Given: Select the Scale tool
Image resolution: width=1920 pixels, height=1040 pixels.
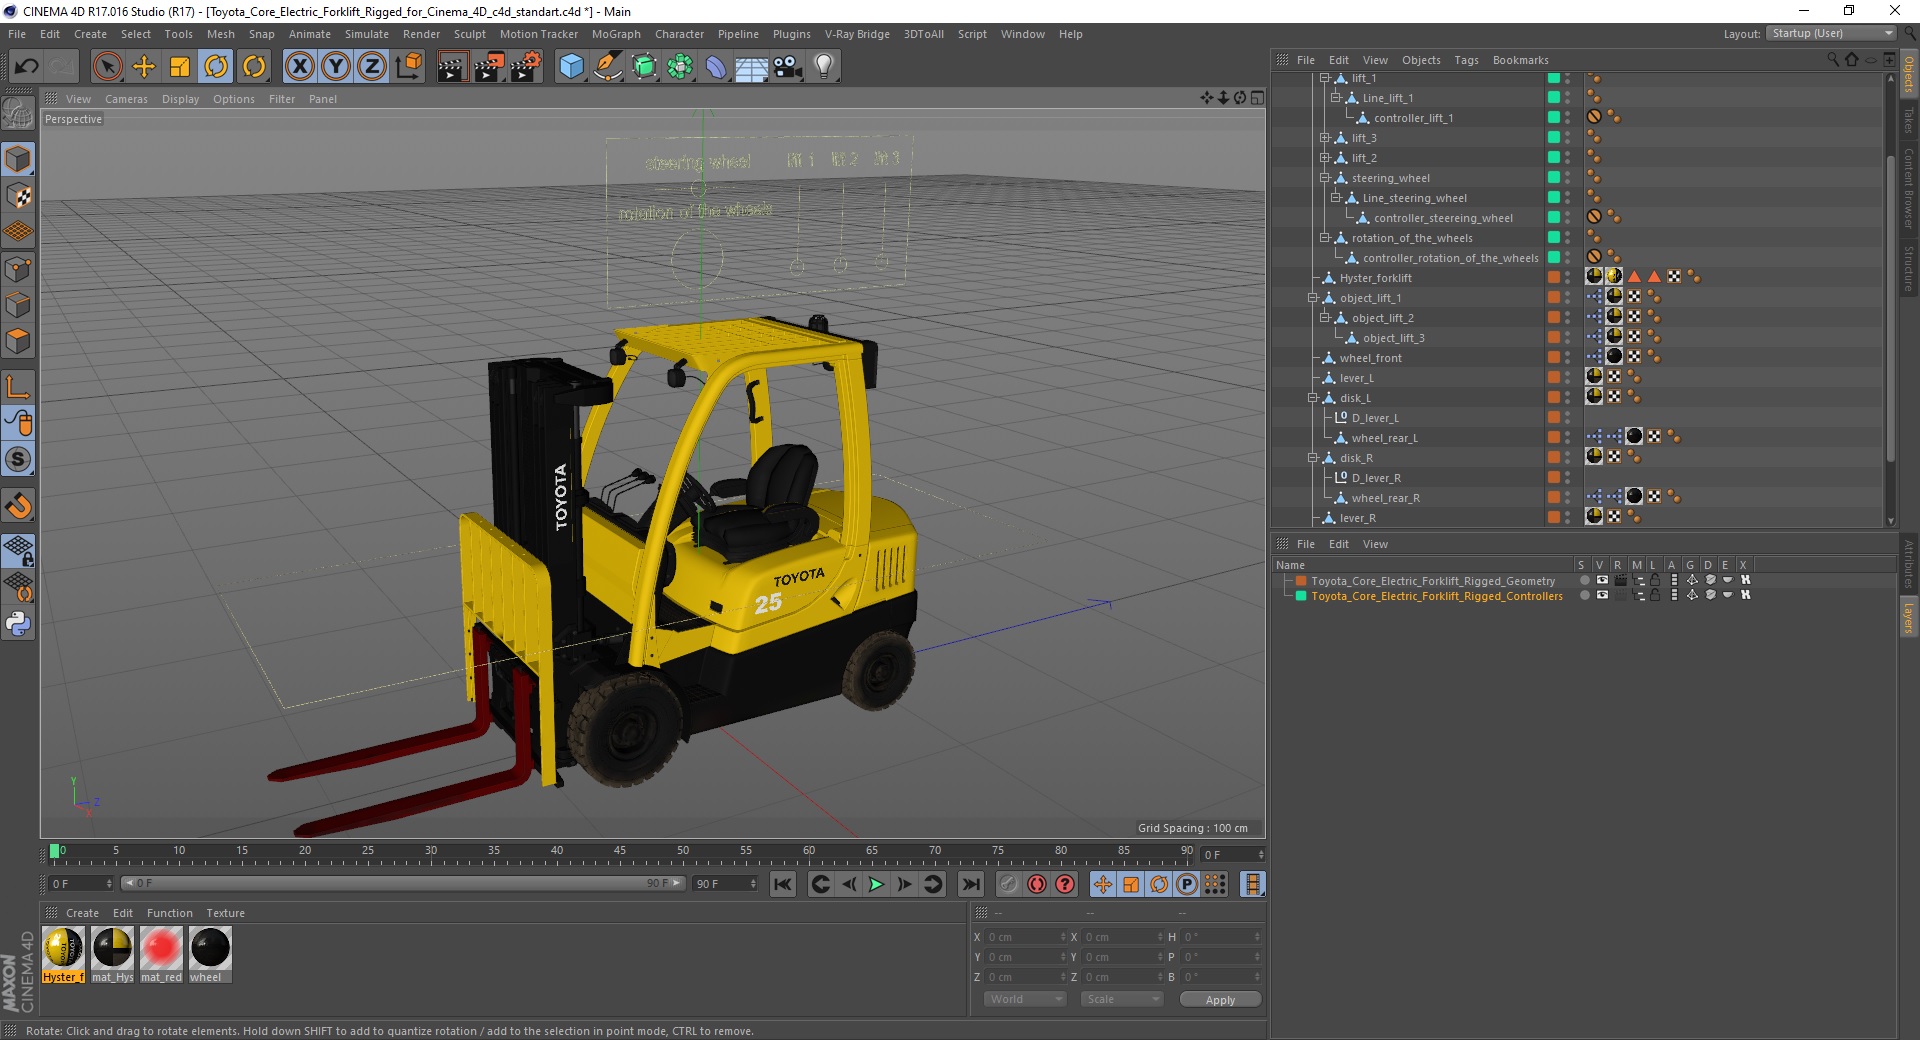Looking at the screenshot, I should 180,67.
